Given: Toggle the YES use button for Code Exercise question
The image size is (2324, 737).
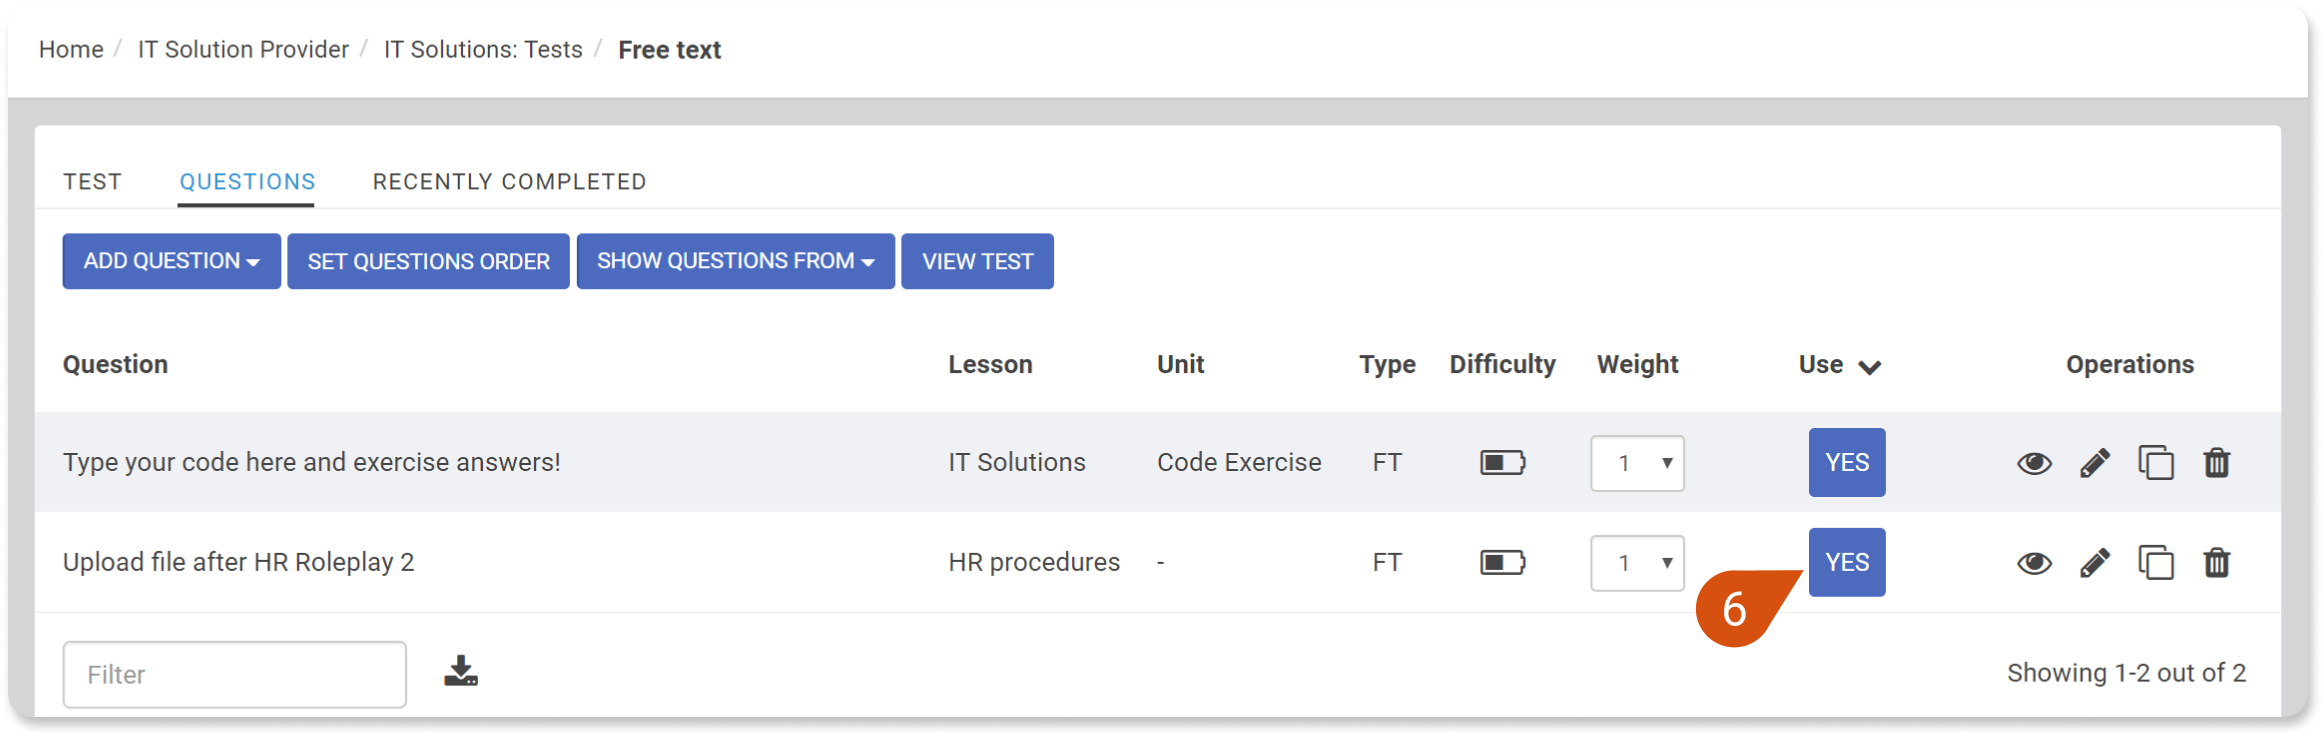Looking at the screenshot, I should tap(1847, 462).
